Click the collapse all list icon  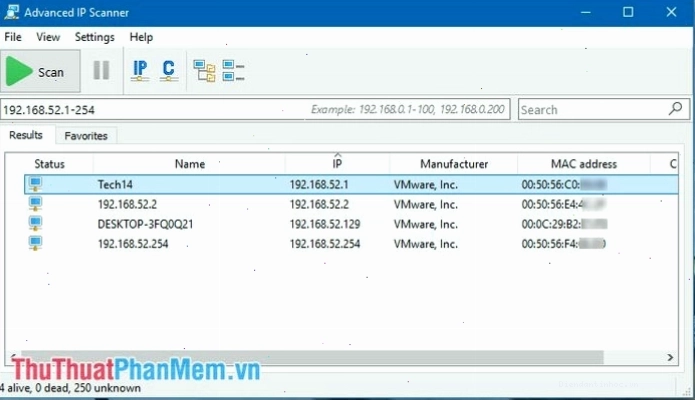coord(233,71)
